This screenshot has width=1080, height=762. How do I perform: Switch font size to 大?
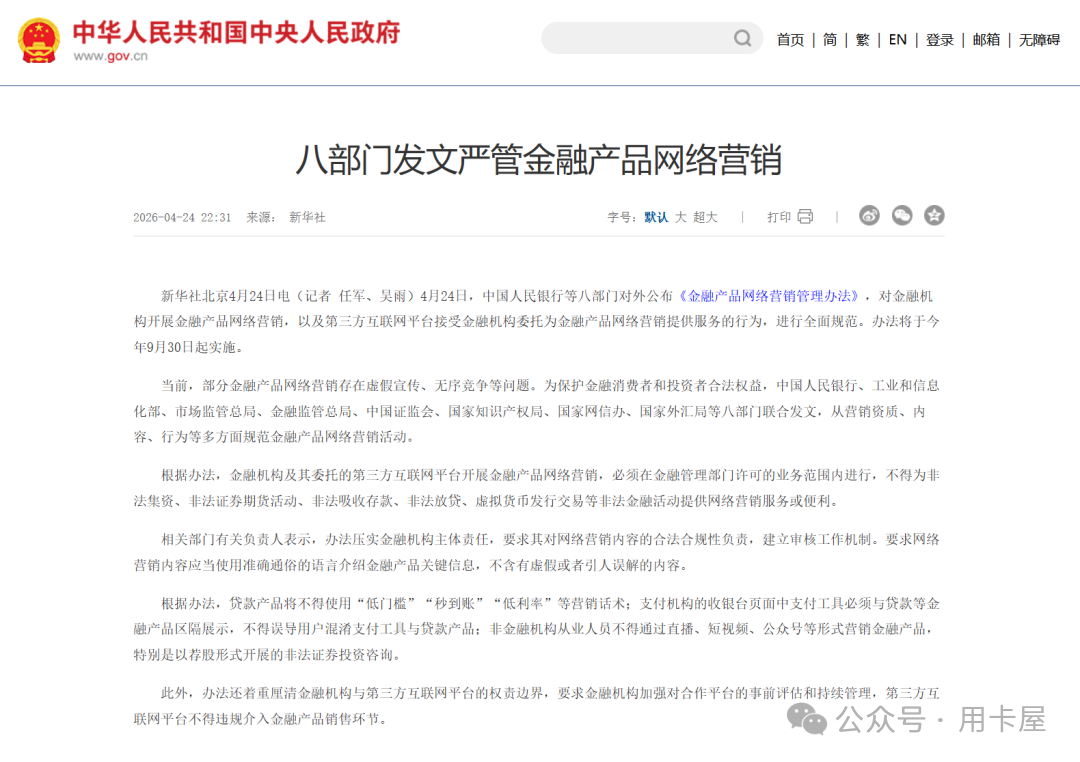pyautogui.click(x=679, y=216)
